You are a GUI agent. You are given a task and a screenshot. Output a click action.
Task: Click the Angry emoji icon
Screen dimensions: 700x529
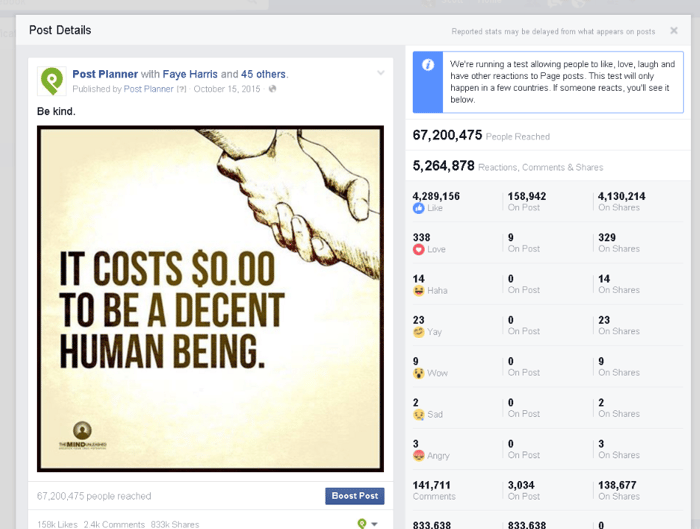tap(418, 455)
